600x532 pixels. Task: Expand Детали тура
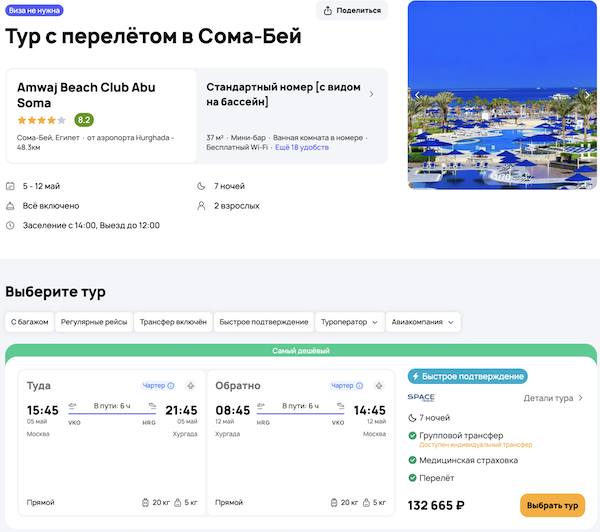(554, 398)
